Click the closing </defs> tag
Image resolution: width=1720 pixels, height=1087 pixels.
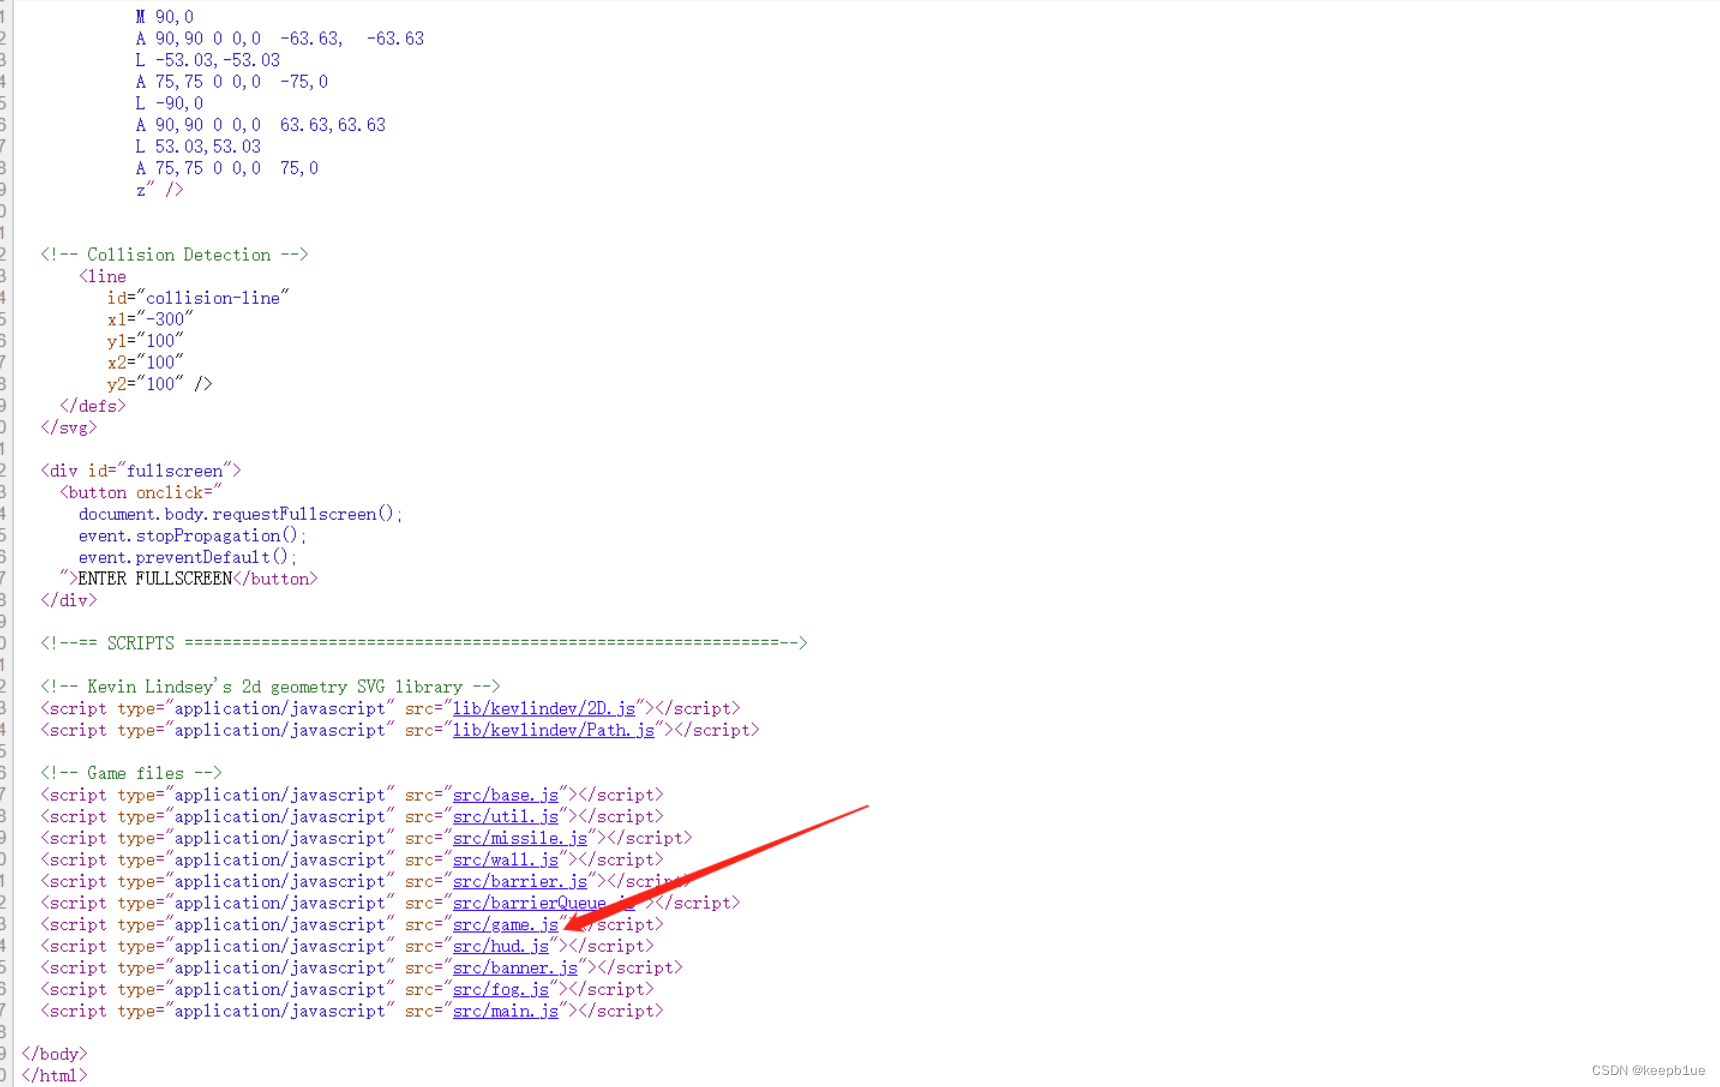pyautogui.click(x=93, y=406)
